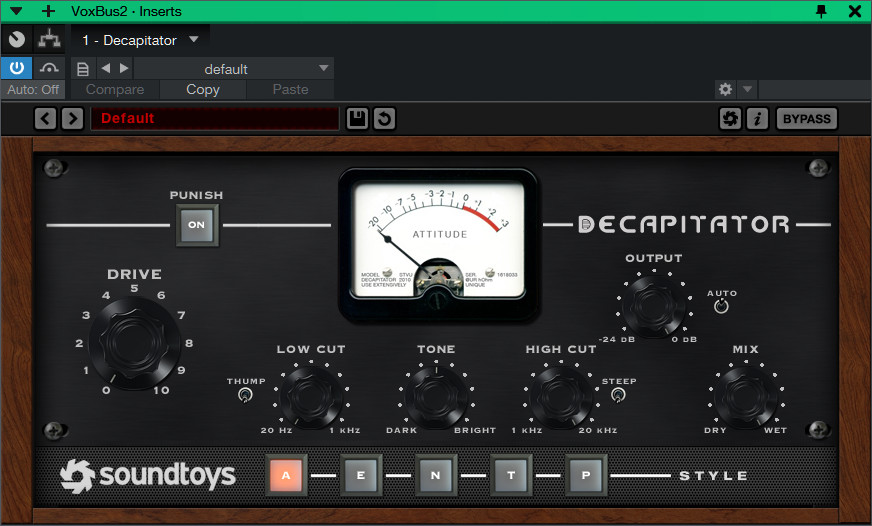Screen dimensions: 872x526
Task: Click the empty field right of the gear arrow
Action: tap(814, 89)
